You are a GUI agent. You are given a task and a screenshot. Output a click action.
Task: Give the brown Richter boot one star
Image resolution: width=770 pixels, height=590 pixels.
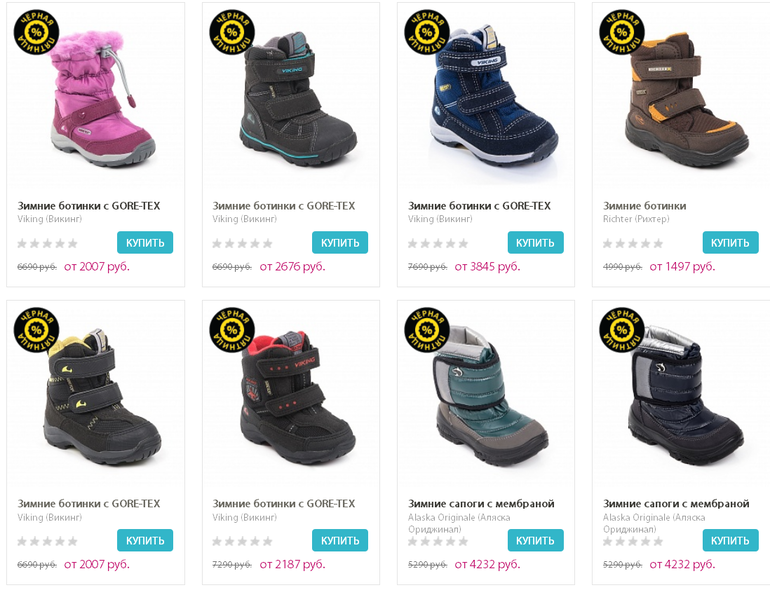pyautogui.click(x=607, y=244)
